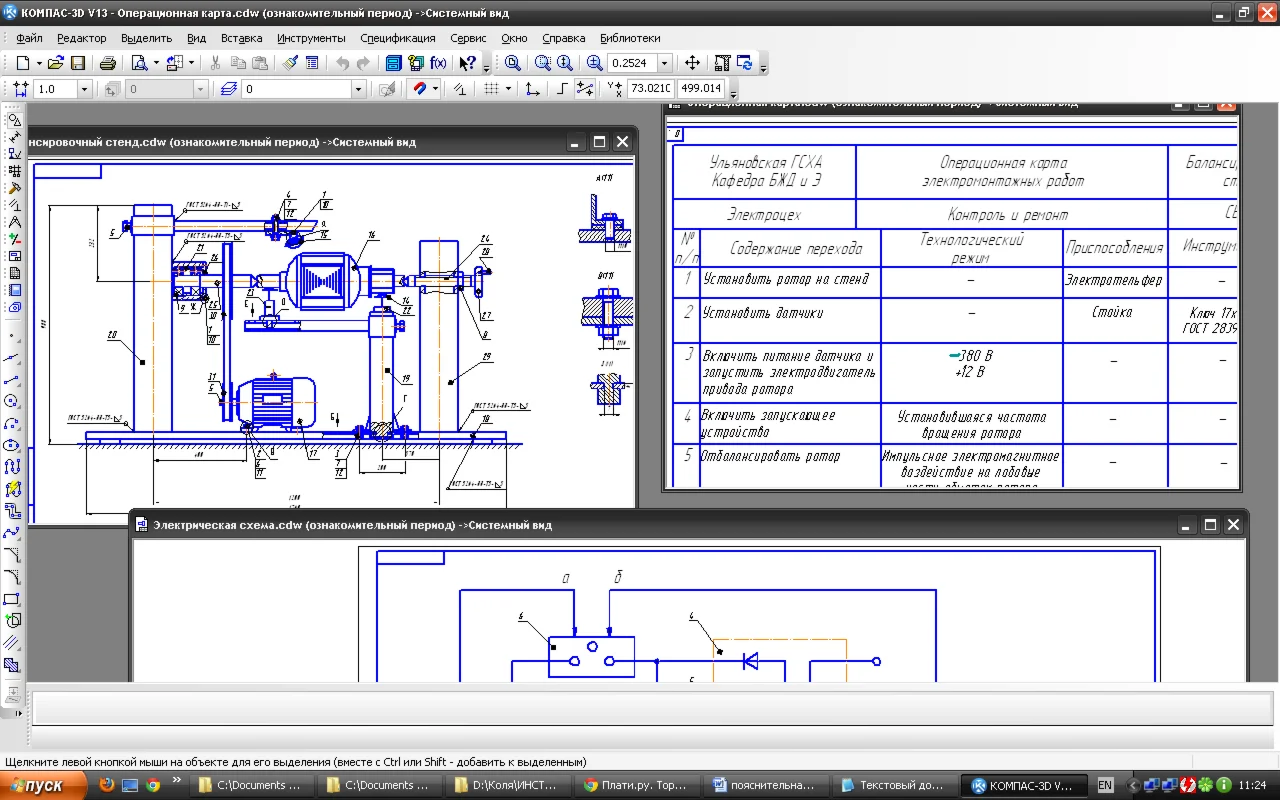1280x800 pixels.
Task: Click the X coordinate field showing 73.021
Action: (x=649, y=89)
